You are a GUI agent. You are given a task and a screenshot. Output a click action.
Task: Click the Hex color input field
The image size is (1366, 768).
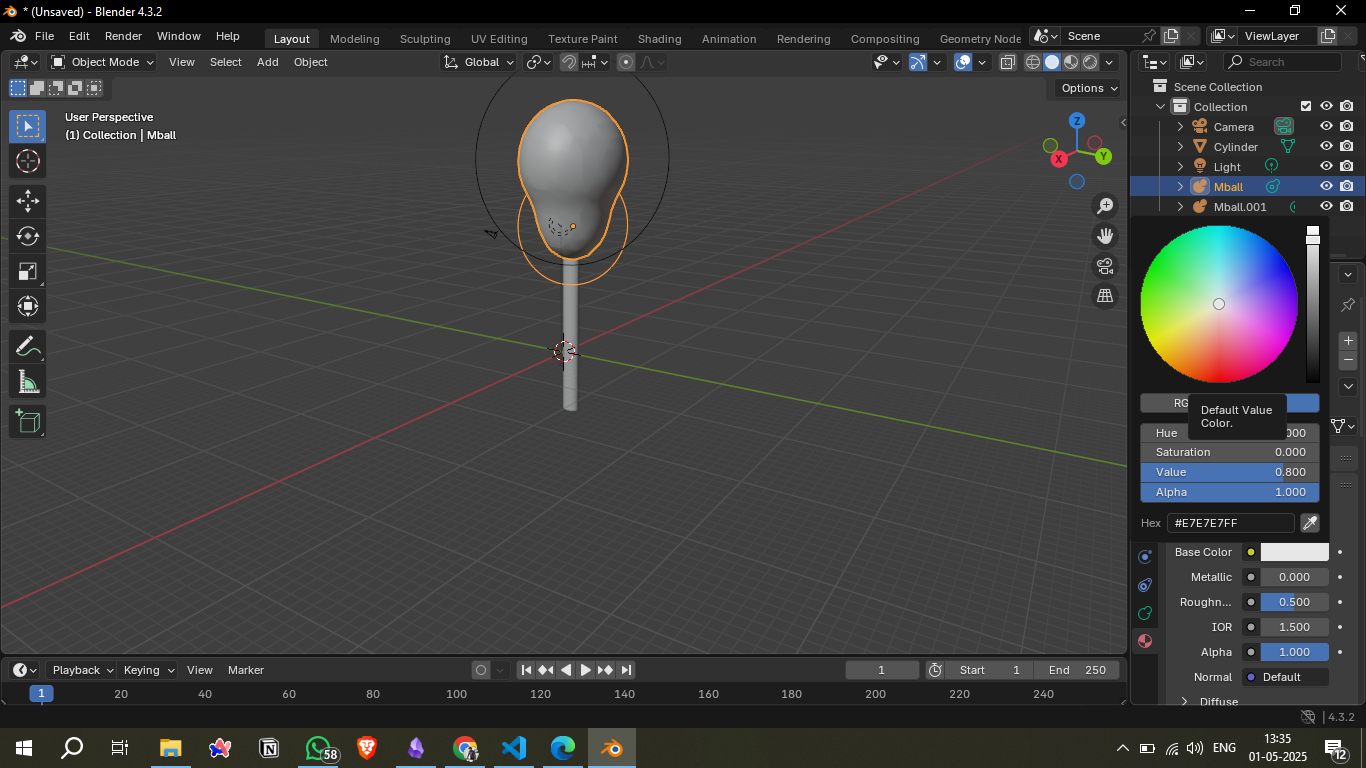point(1230,523)
